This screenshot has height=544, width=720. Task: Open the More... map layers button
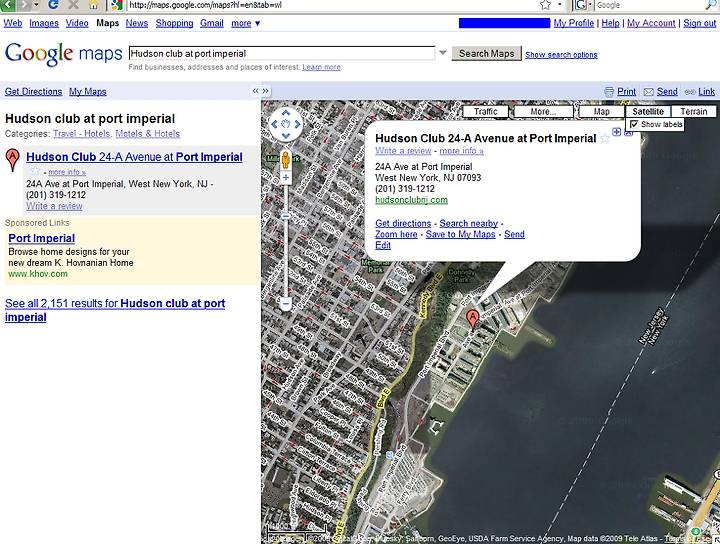click(x=543, y=112)
